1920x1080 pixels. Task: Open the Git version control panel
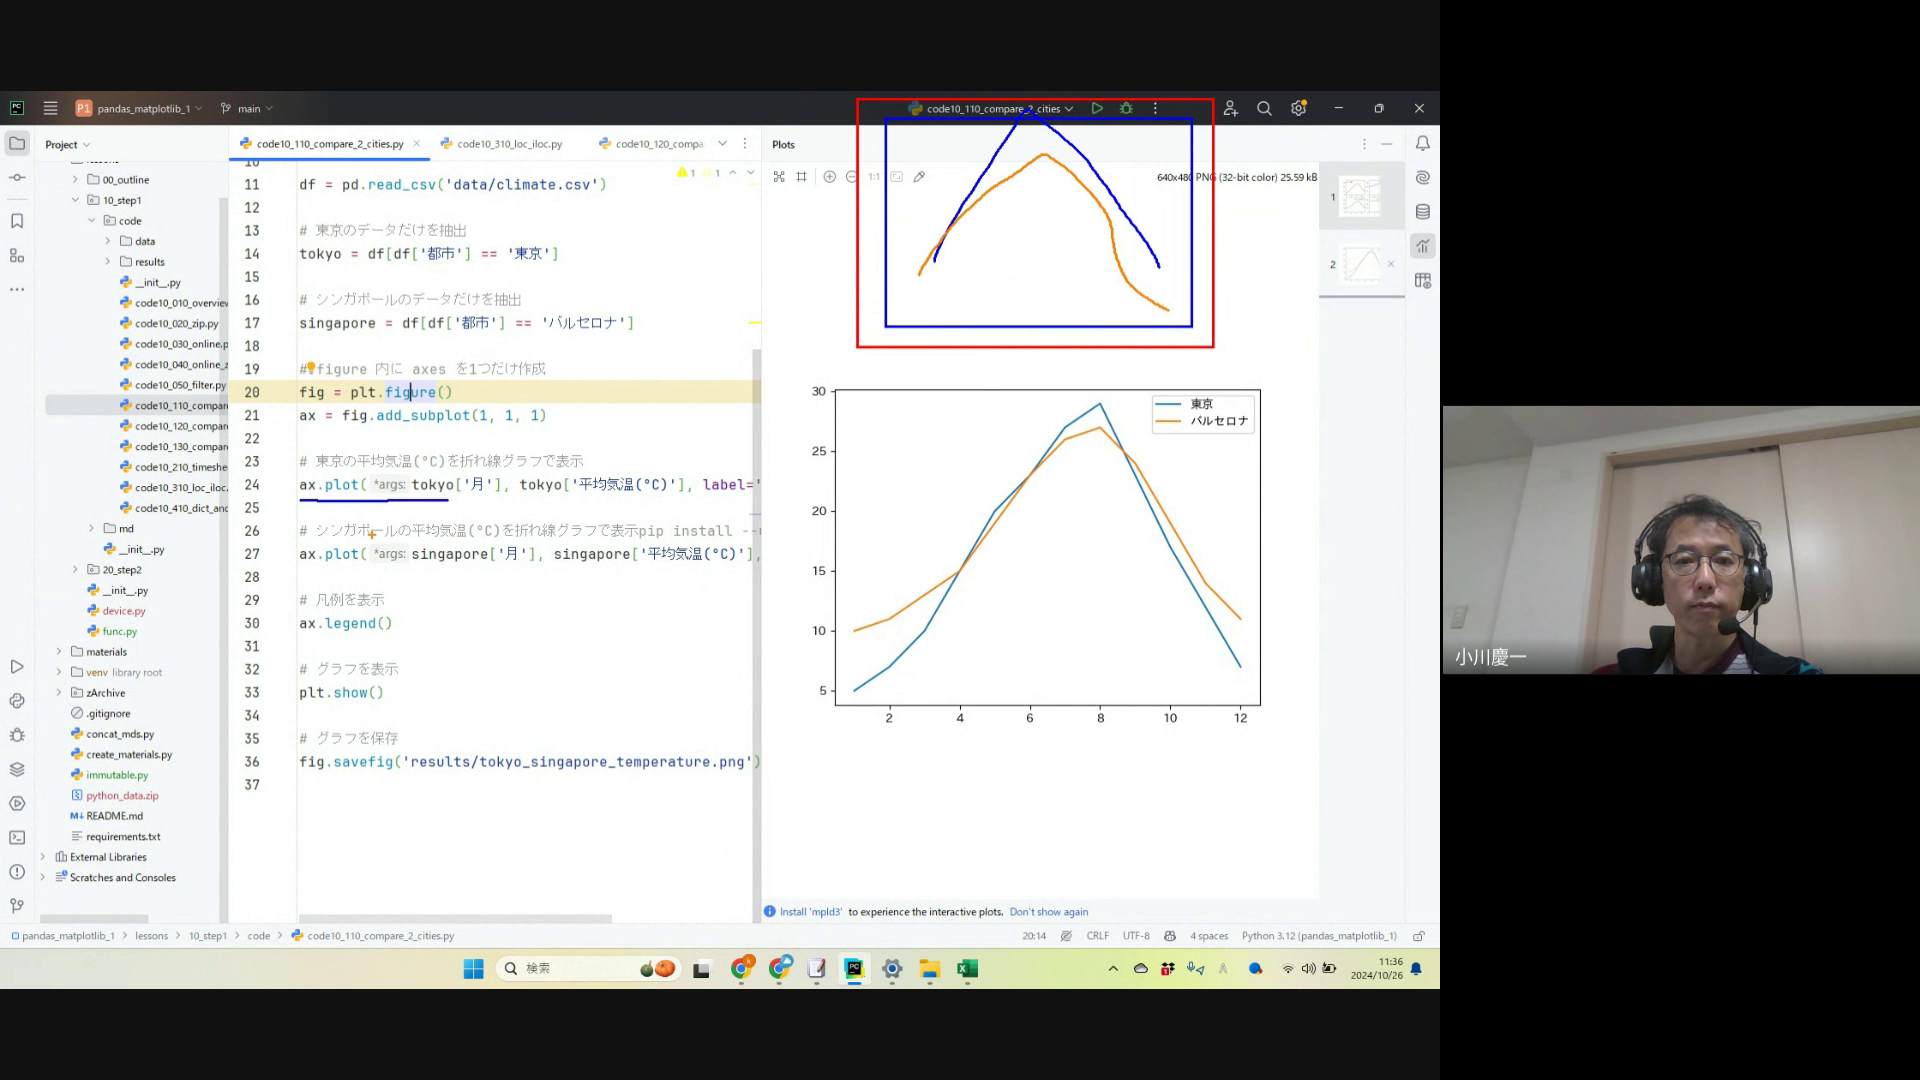click(x=17, y=906)
